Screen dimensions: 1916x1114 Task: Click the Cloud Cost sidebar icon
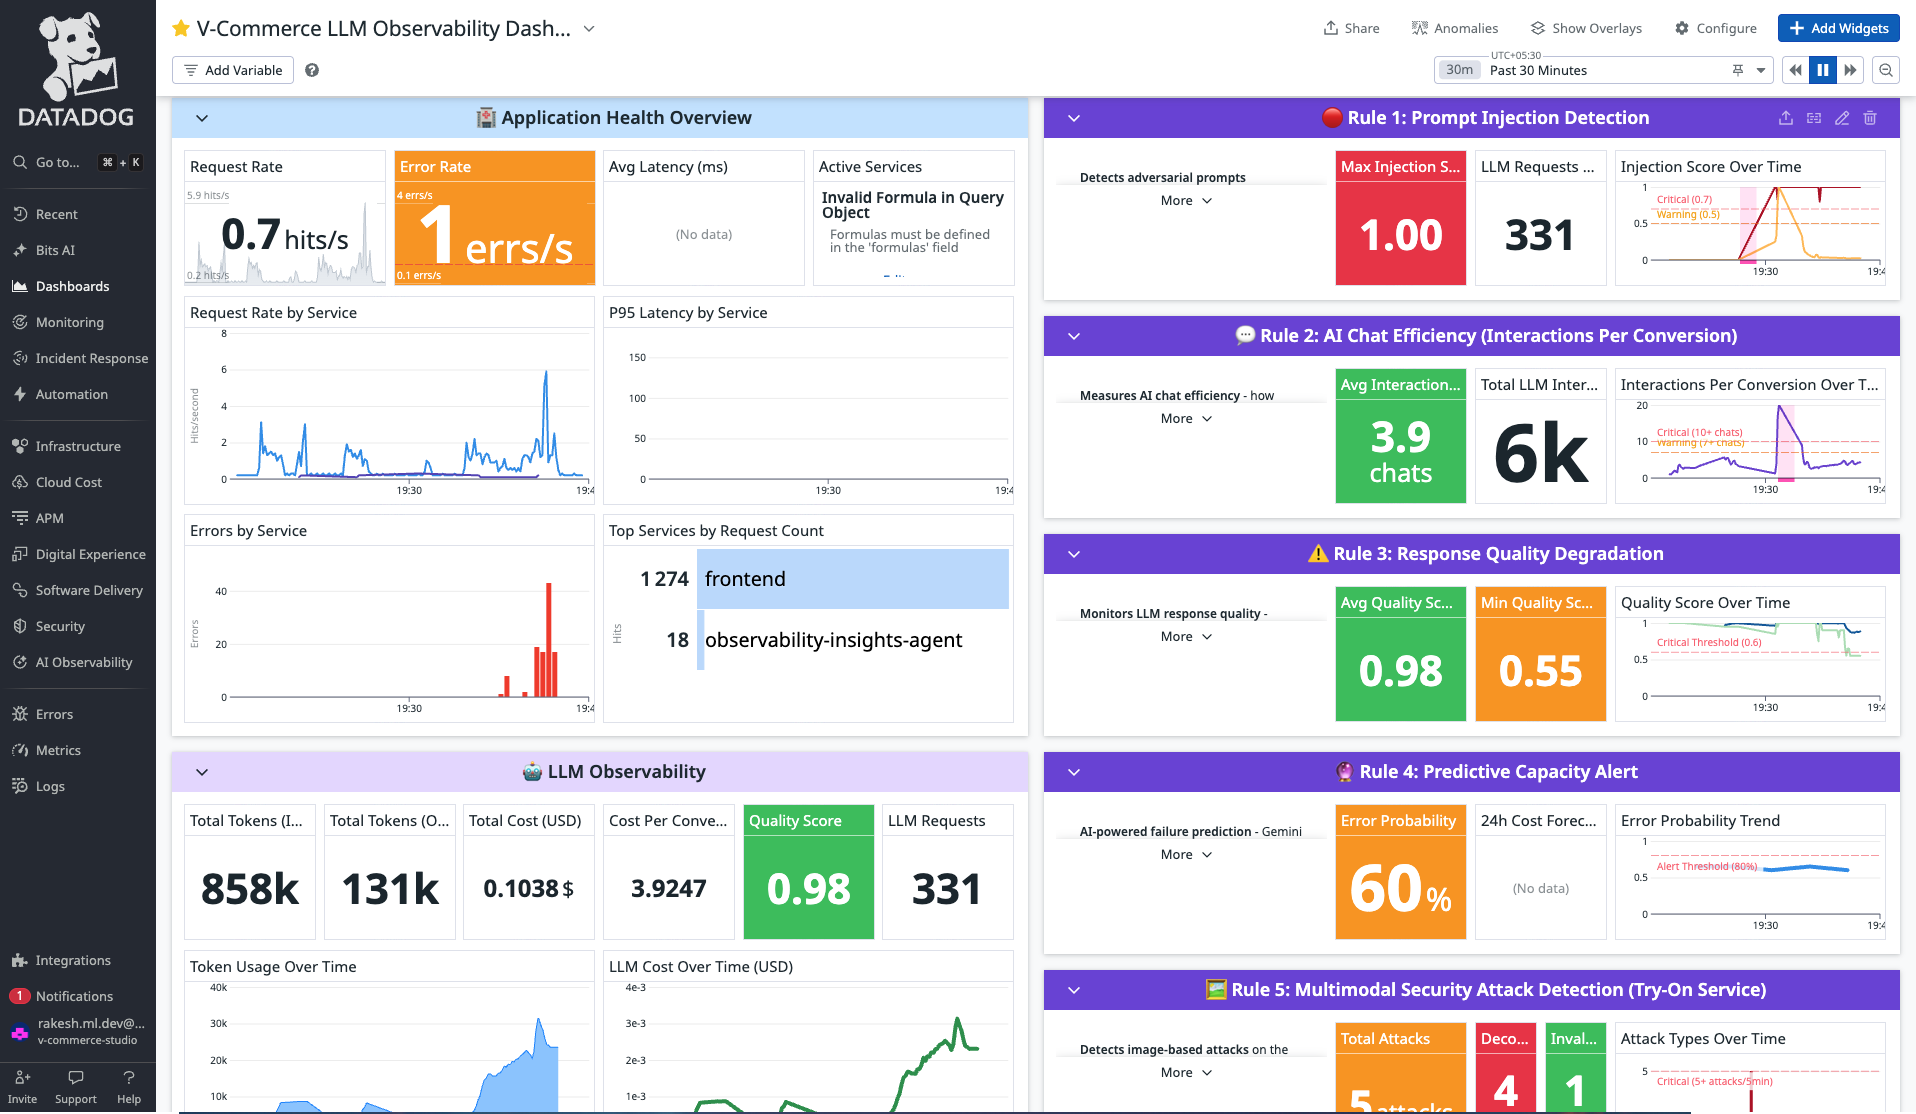point(20,482)
